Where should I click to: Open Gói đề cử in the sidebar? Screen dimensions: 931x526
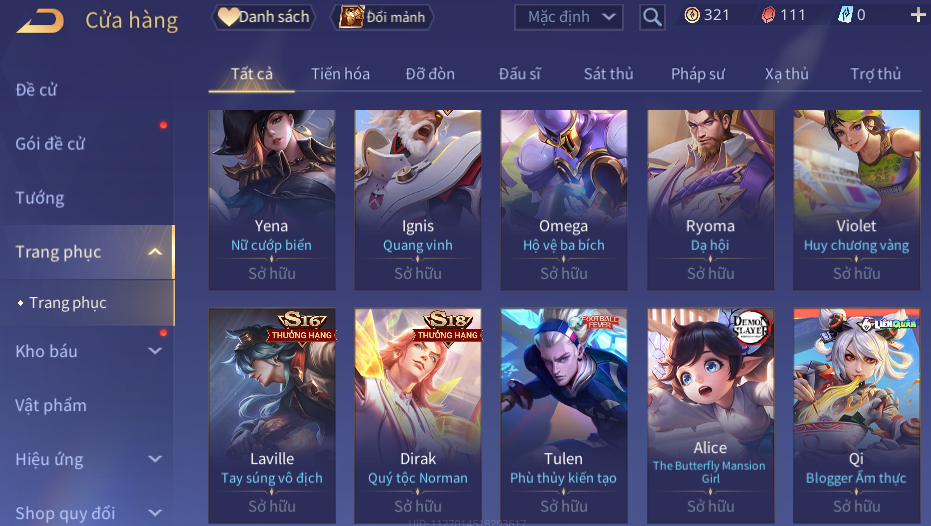(50, 144)
